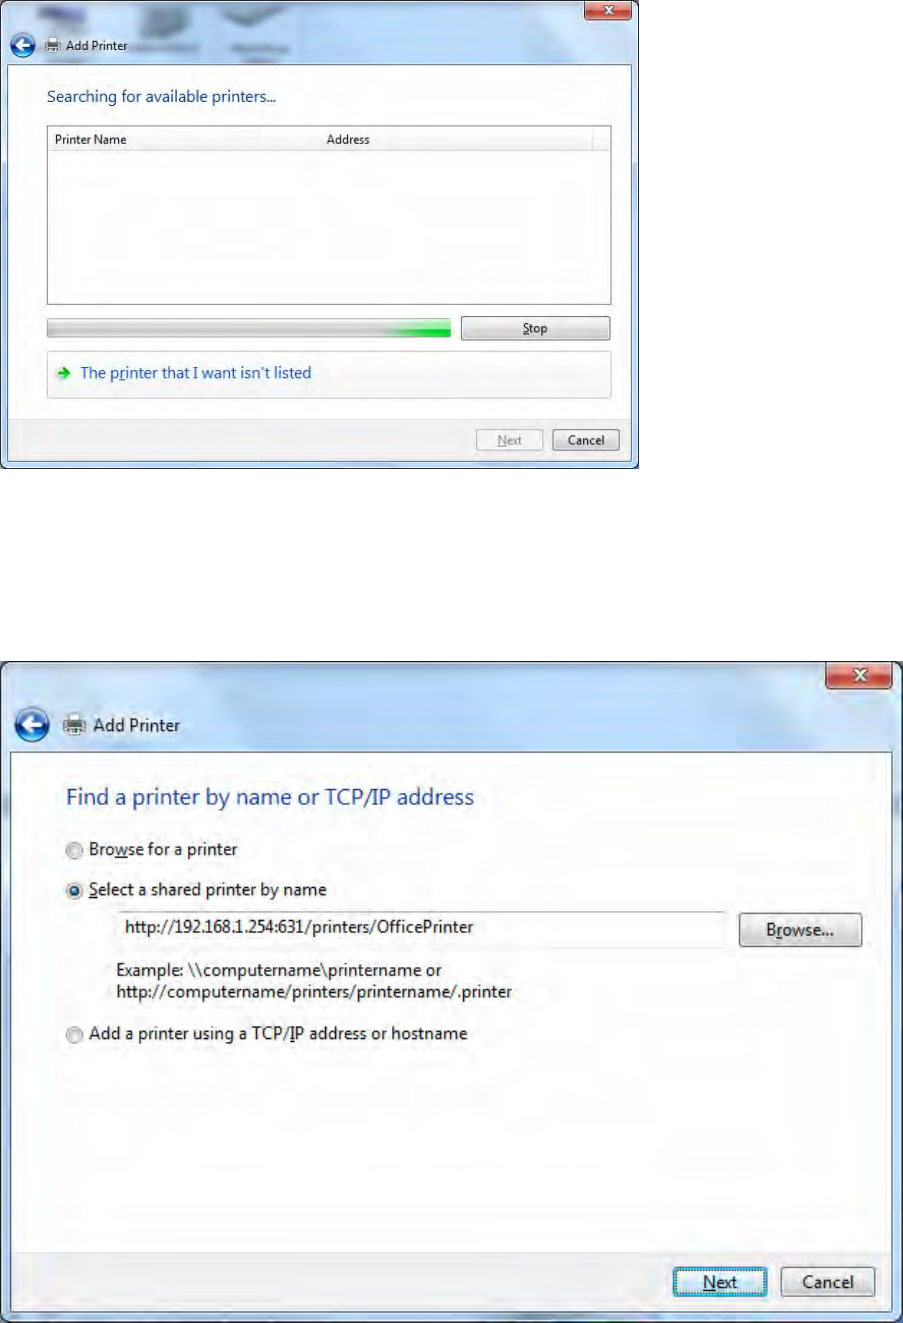
Task: Close the upper searching printers dialog
Action: pyautogui.click(x=608, y=10)
